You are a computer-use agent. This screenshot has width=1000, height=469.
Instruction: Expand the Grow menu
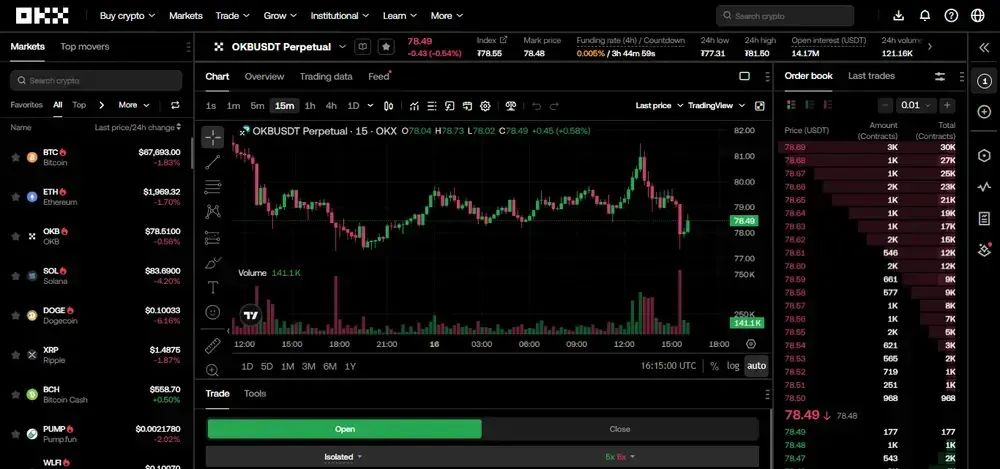pyautogui.click(x=280, y=16)
